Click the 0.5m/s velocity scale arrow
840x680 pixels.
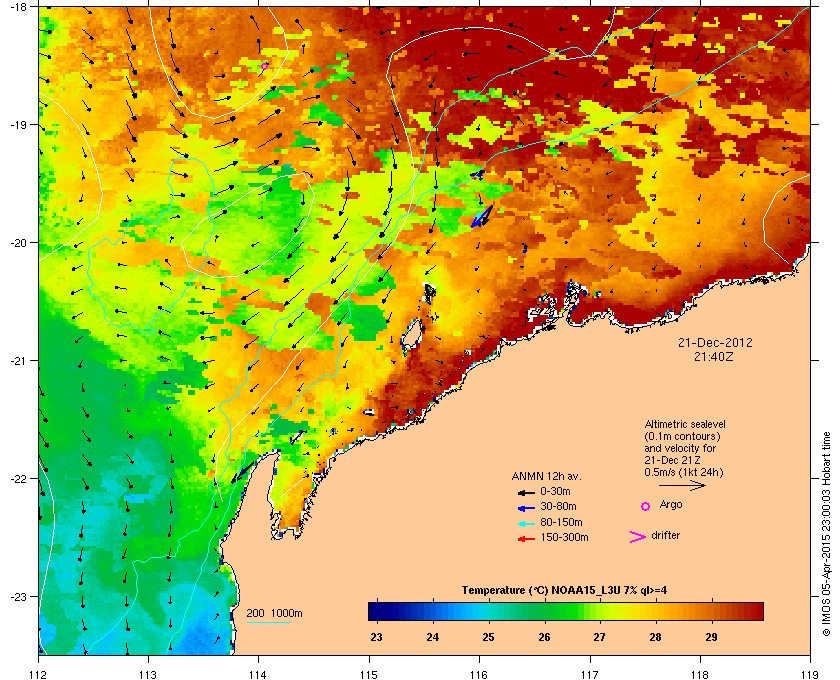[682, 486]
